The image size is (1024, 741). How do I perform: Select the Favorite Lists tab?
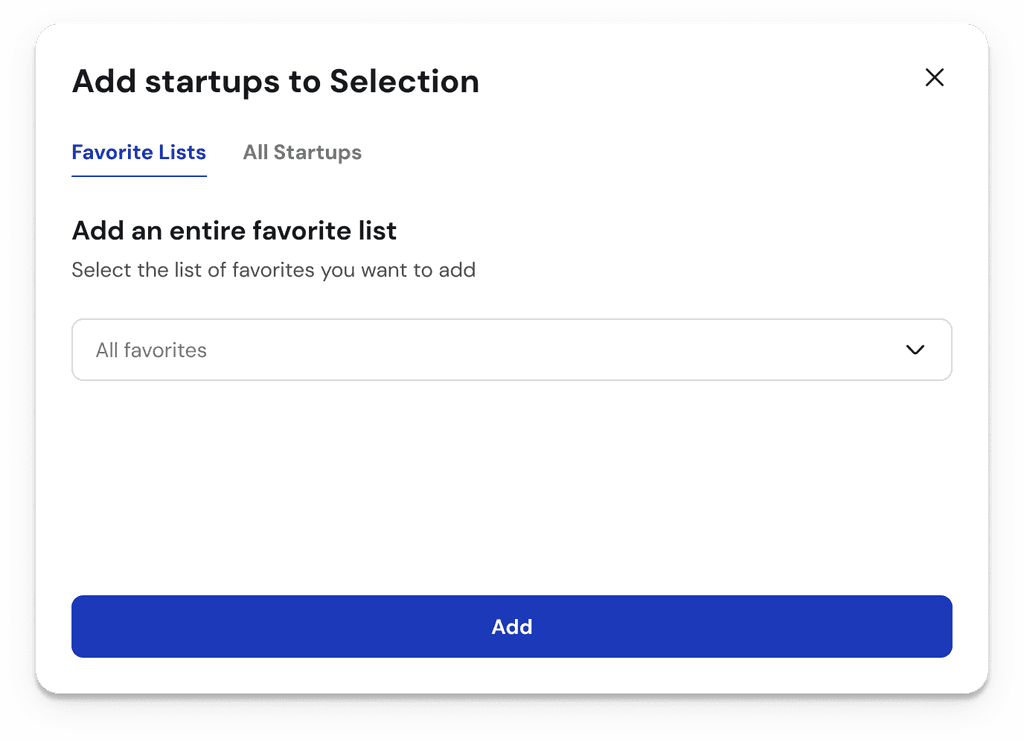139,153
